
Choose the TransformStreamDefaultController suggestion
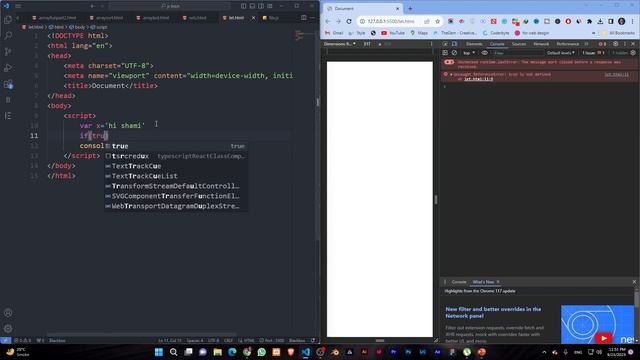[176, 186]
